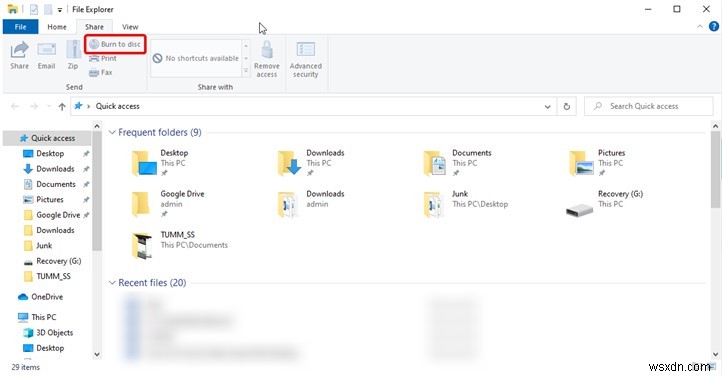722x377 pixels.
Task: Open the File menu
Action: point(20,27)
